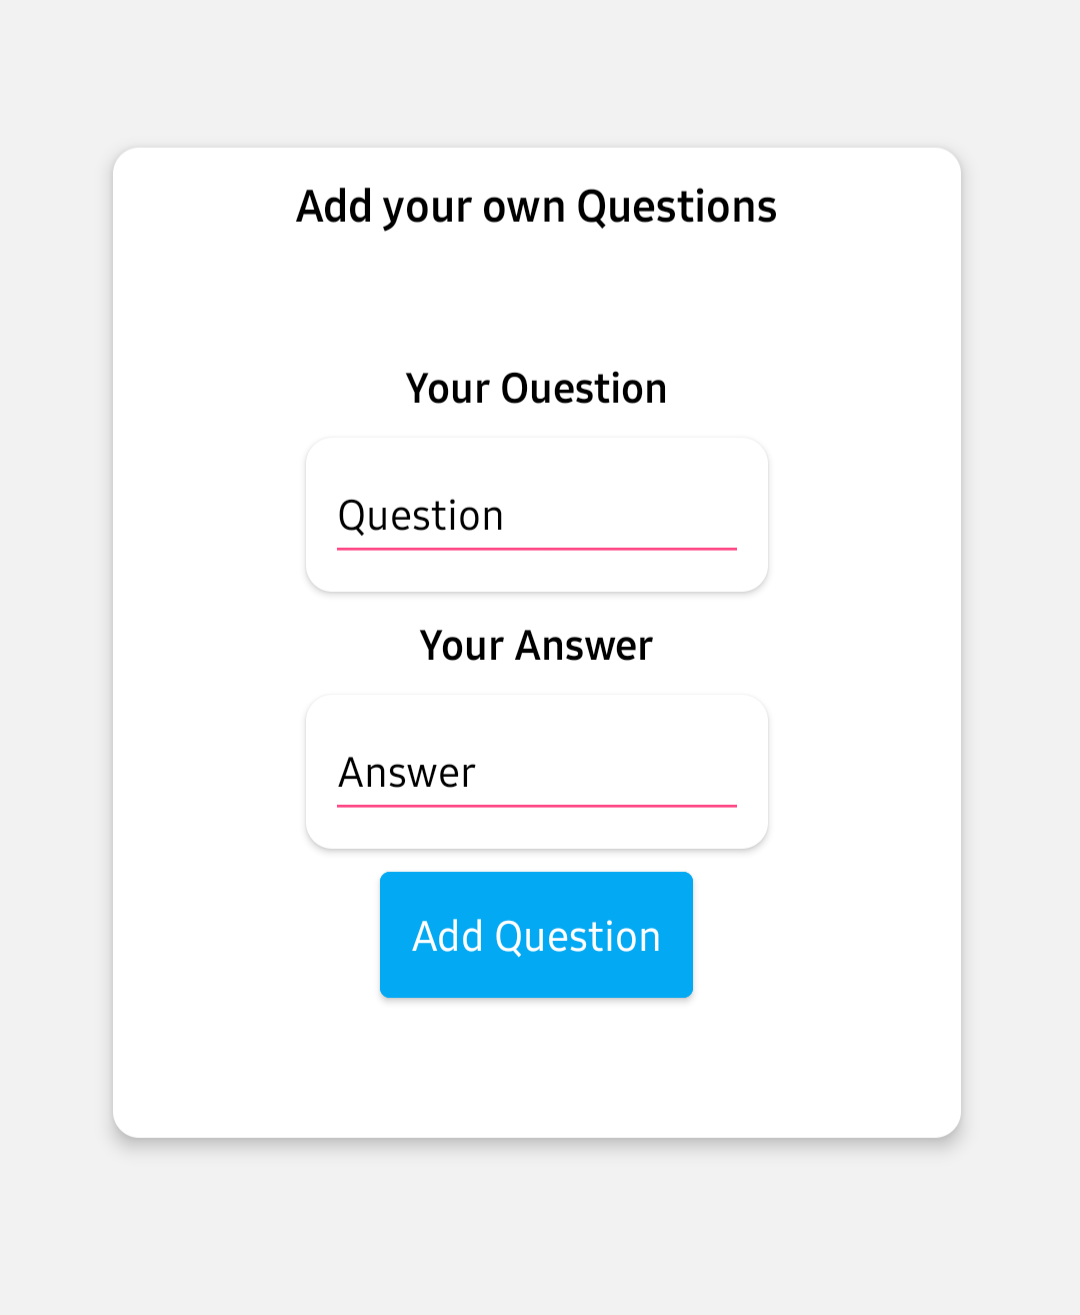Image resolution: width=1080 pixels, height=1315 pixels.
Task: Click the 'Answer' placeholder text
Action: point(407,773)
